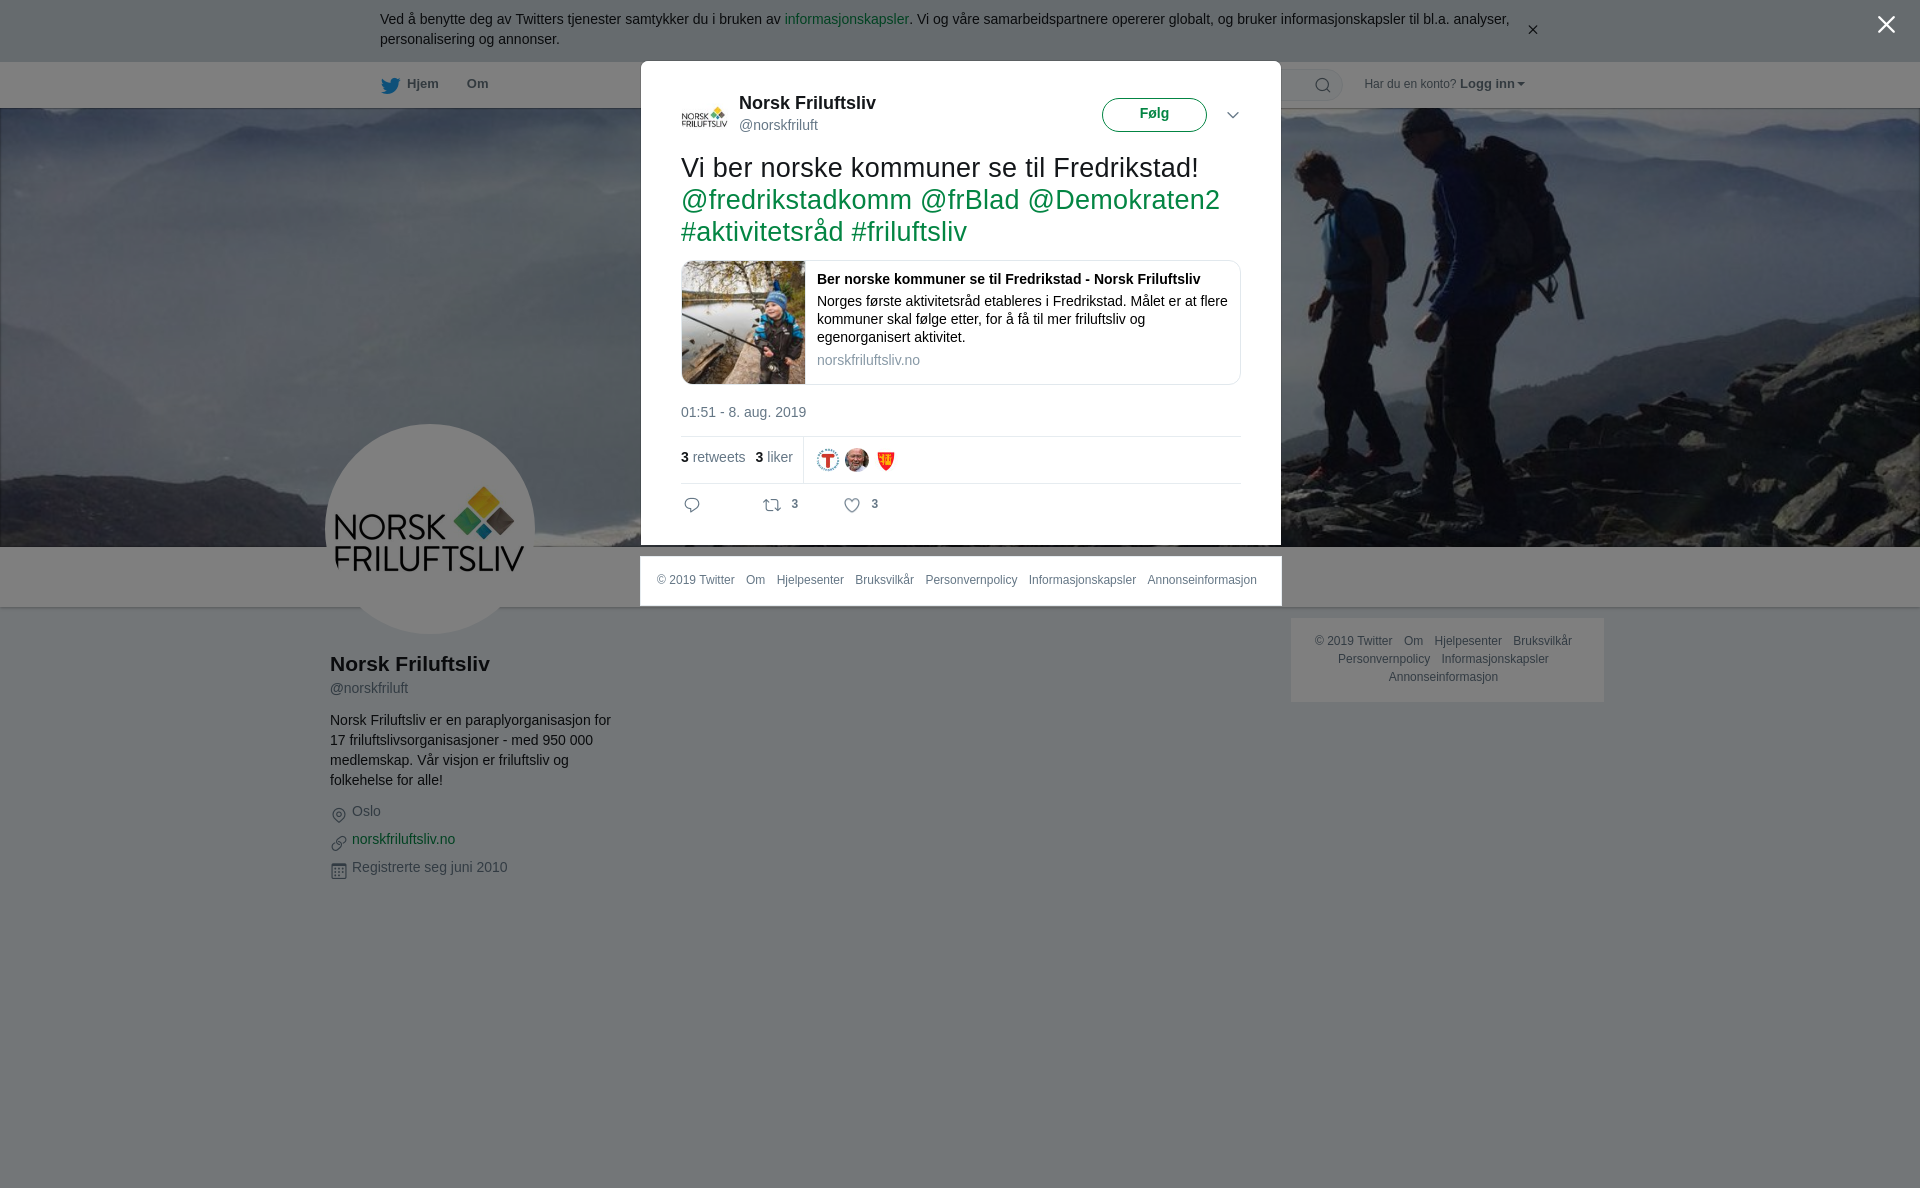Open Norsk Friluftsliv small avatar in tweet
The image size is (1920, 1188).
[x=704, y=117]
